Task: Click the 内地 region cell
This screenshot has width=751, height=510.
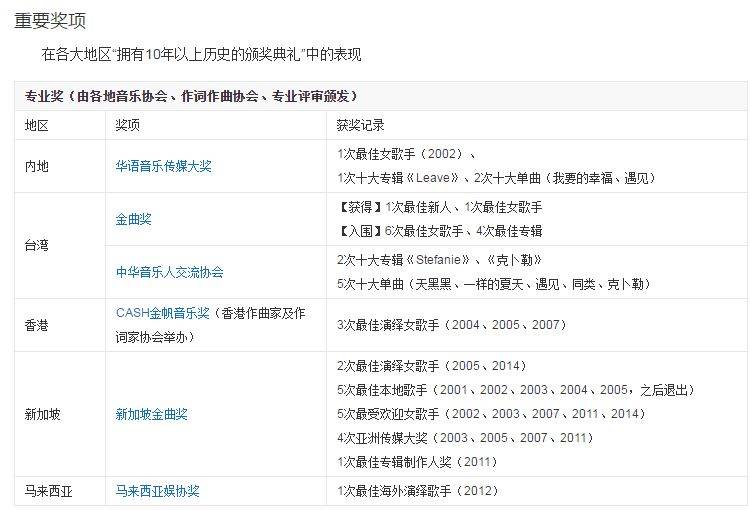Action: pos(37,166)
